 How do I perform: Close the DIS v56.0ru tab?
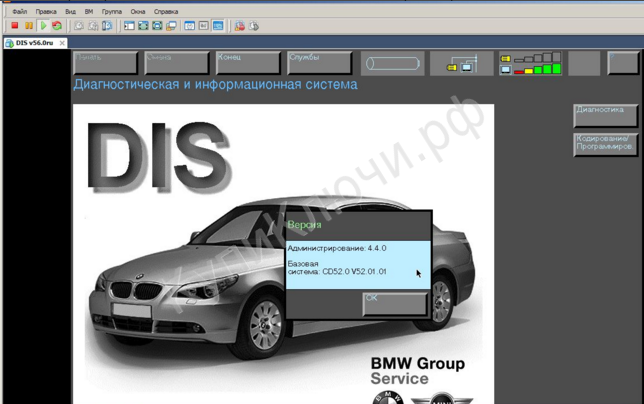(x=62, y=43)
